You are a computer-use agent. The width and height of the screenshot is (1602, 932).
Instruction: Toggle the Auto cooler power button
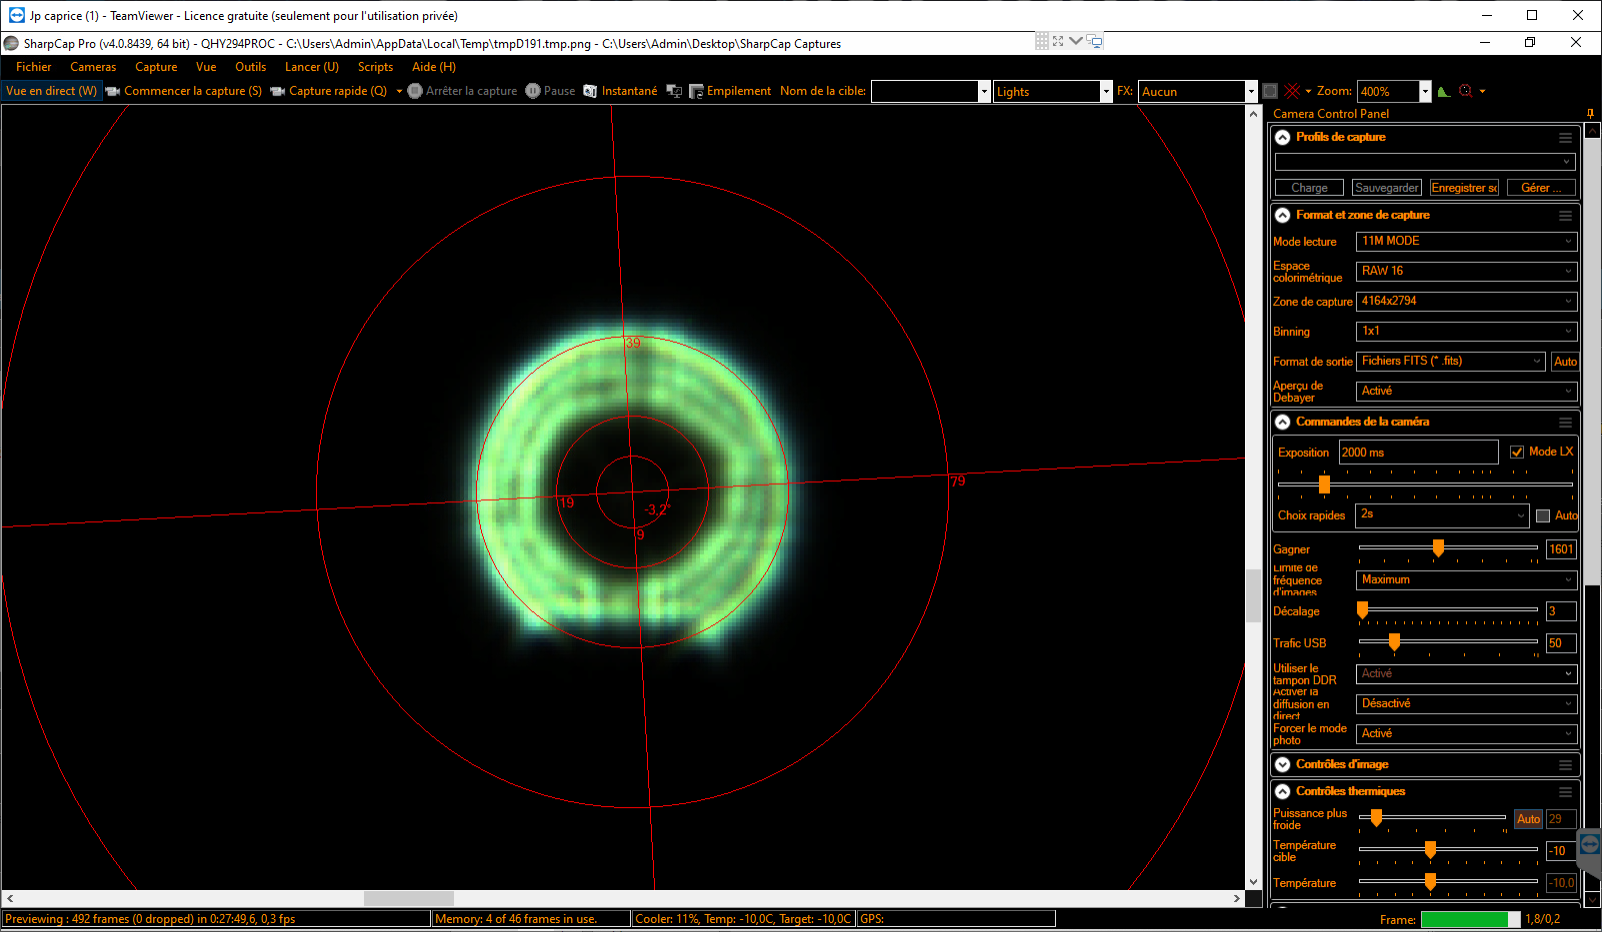[x=1528, y=819]
